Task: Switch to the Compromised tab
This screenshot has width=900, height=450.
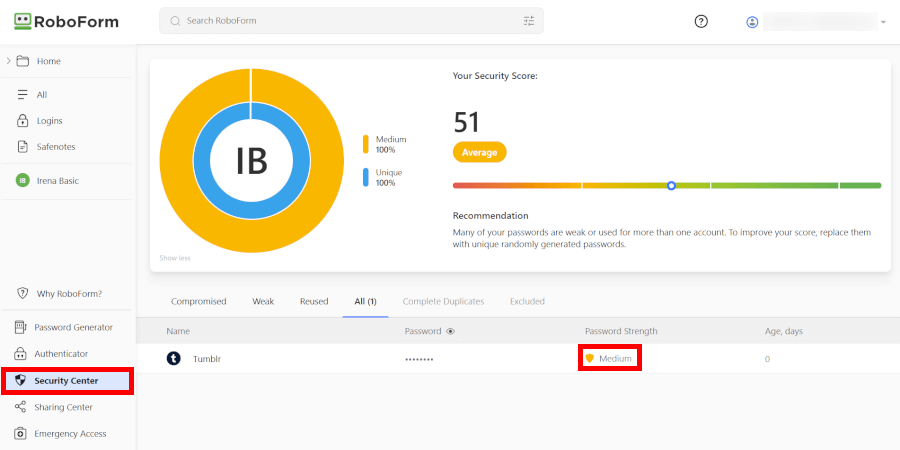Action: (x=199, y=301)
